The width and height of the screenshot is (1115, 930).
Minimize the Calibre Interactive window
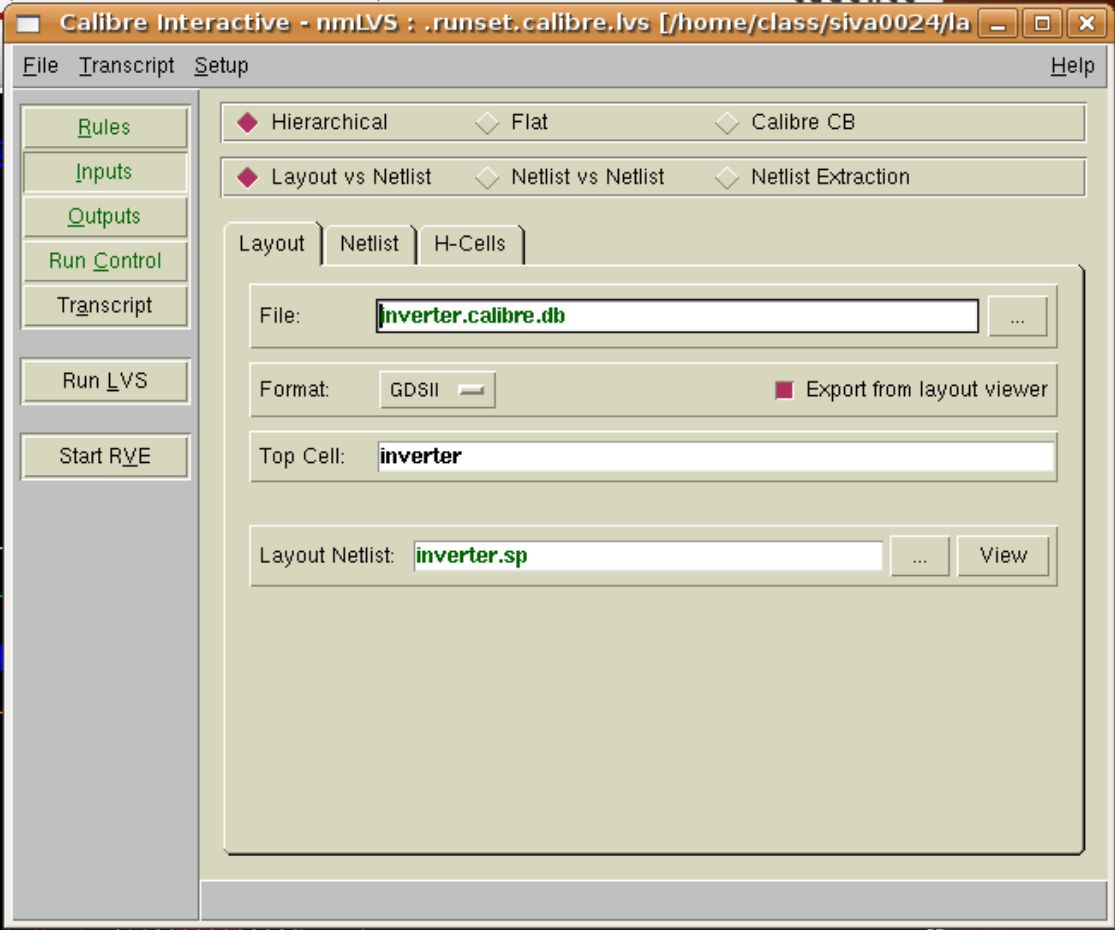[998, 23]
